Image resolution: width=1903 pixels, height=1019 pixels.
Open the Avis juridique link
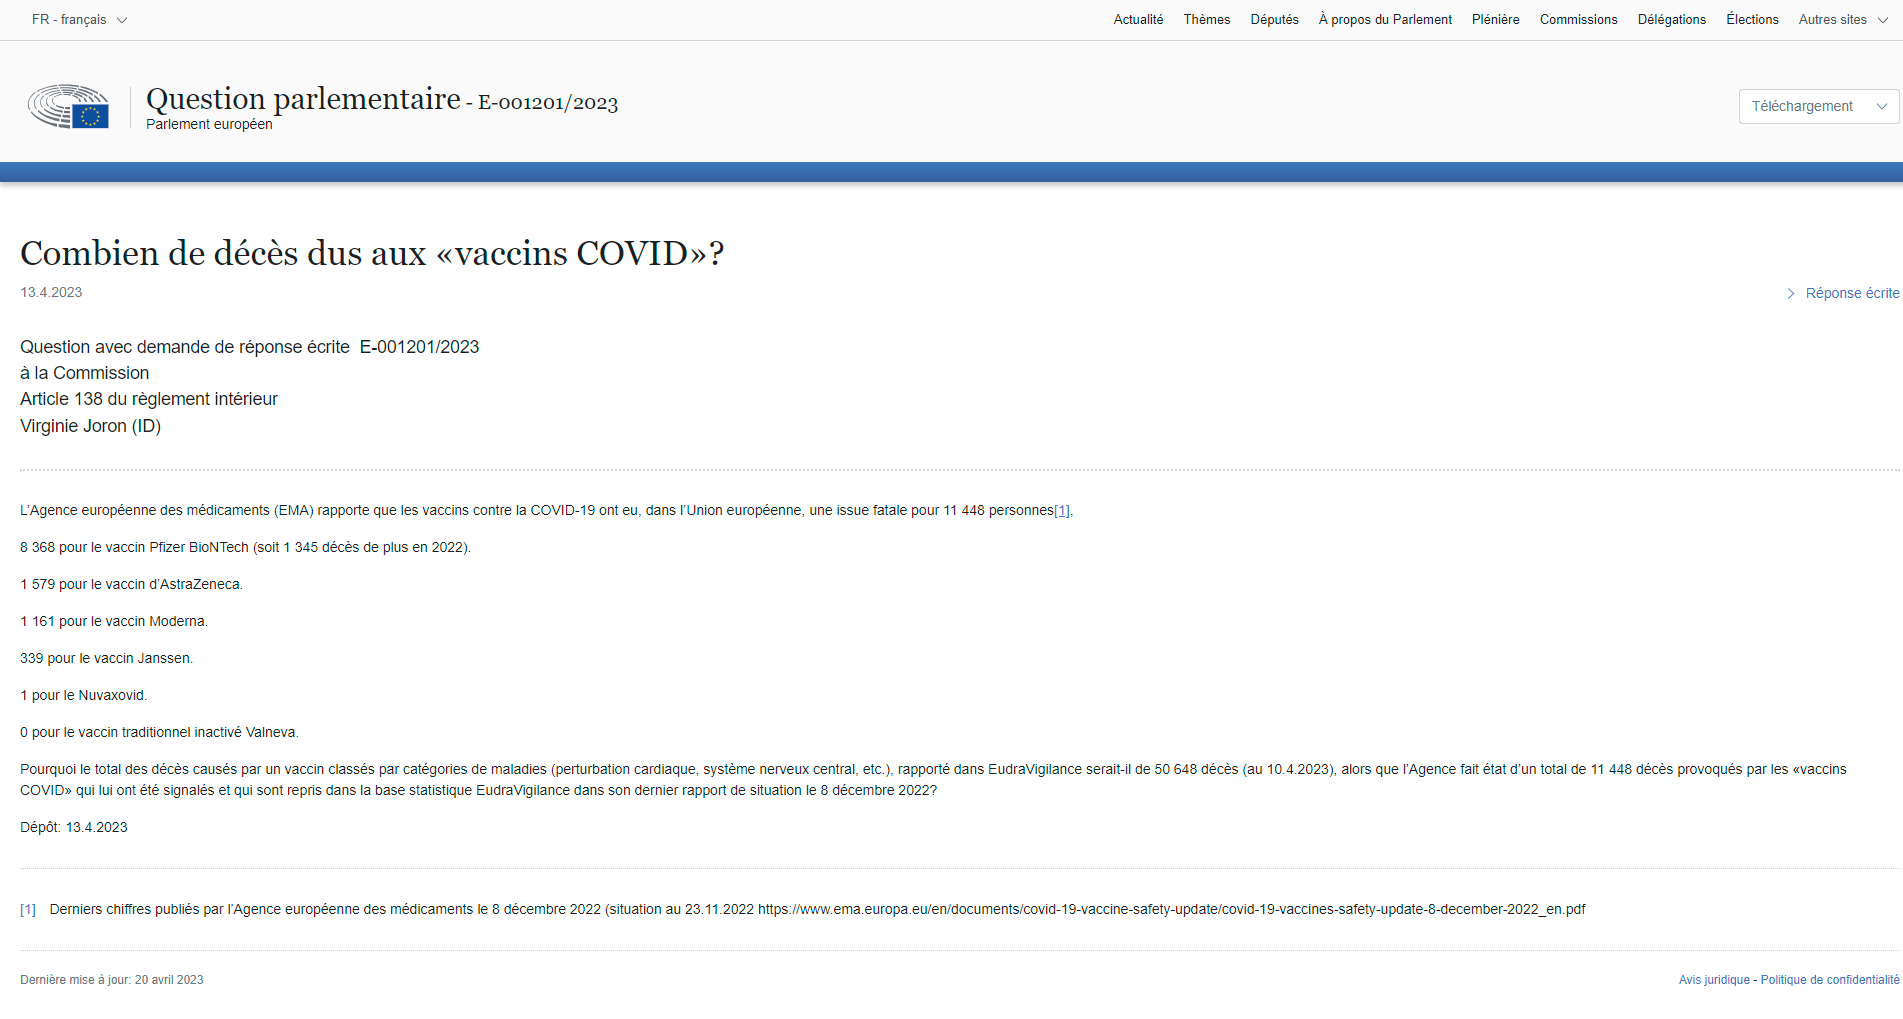(x=1714, y=980)
